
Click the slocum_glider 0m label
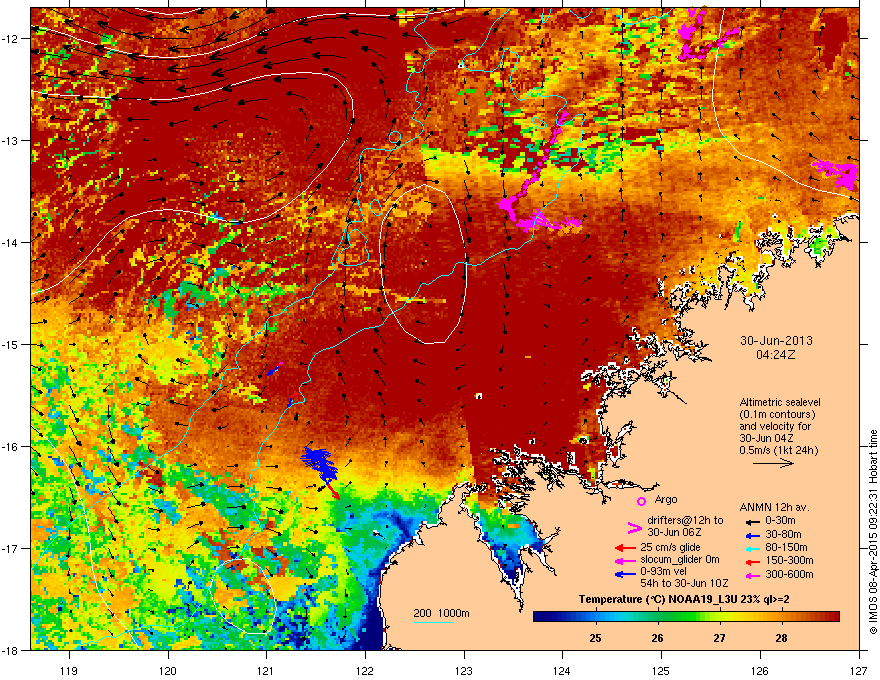[x=680, y=560]
